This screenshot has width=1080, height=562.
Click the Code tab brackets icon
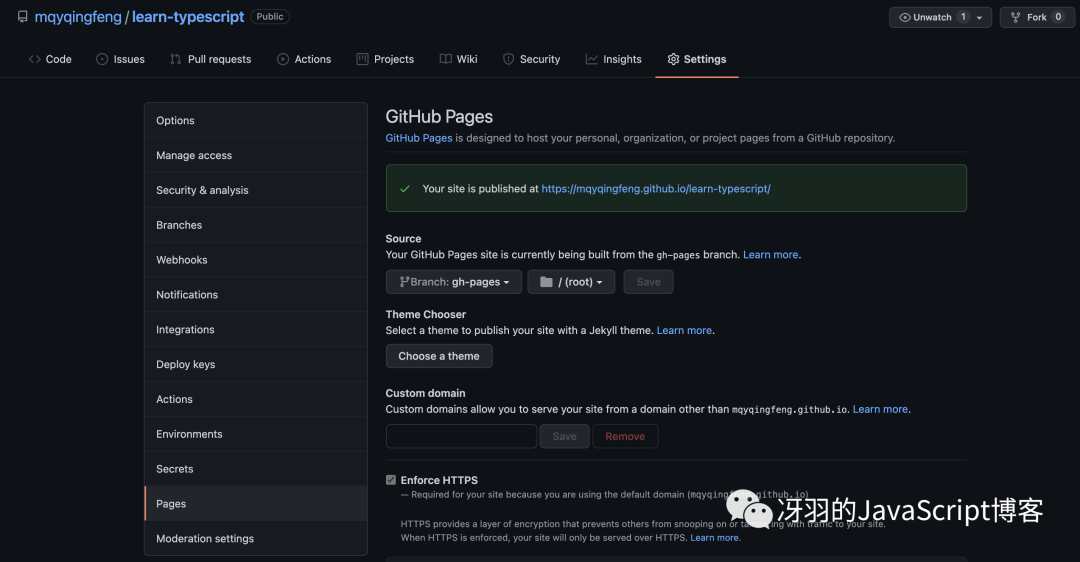click(34, 59)
